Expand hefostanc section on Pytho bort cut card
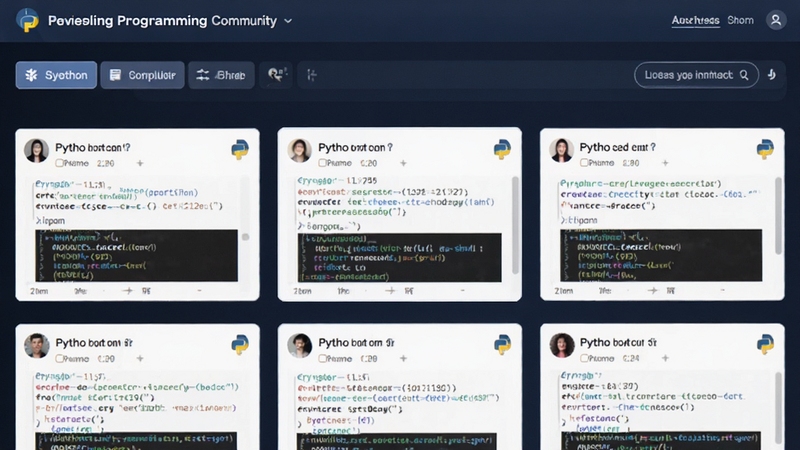800x450 pixels. coord(595,418)
